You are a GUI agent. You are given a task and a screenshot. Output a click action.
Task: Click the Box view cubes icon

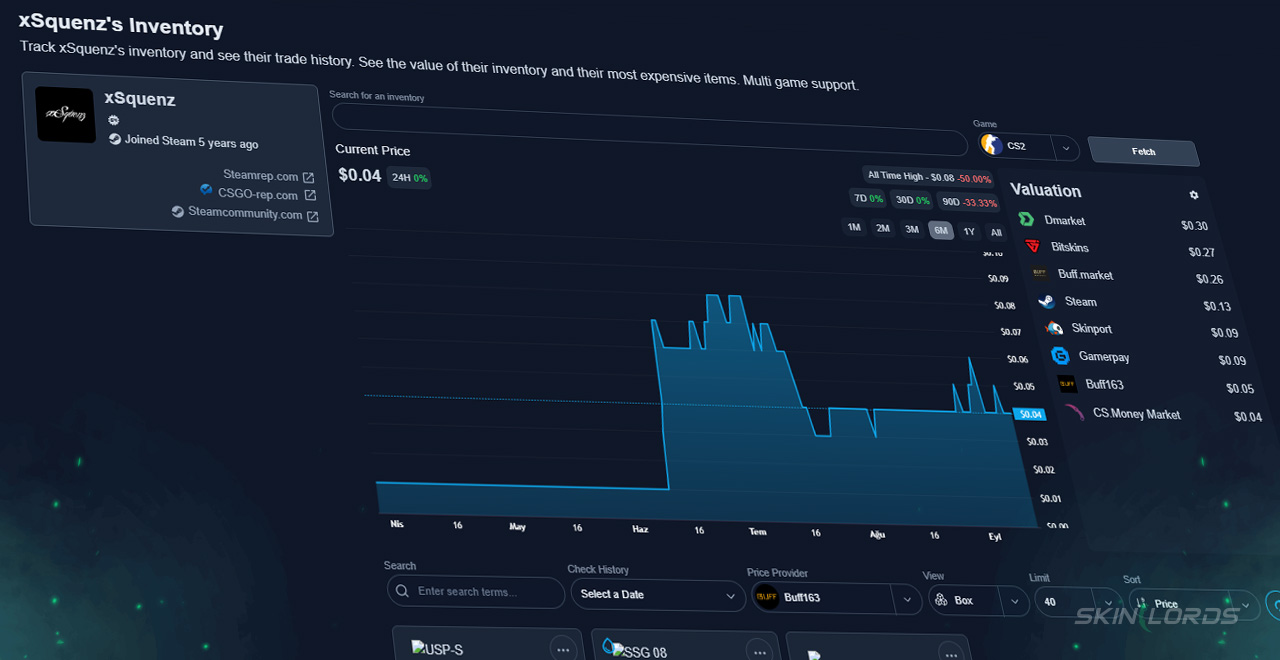point(941,600)
